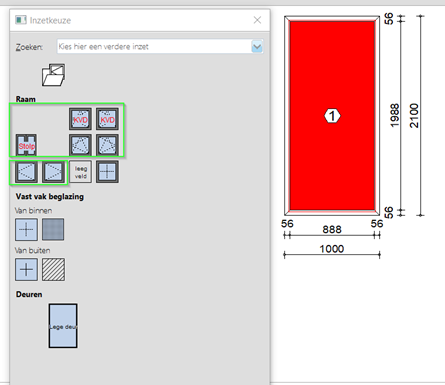Choose Van binnen gray panel fill
Screen dimensions: 445x385
pyautogui.click(x=53, y=229)
